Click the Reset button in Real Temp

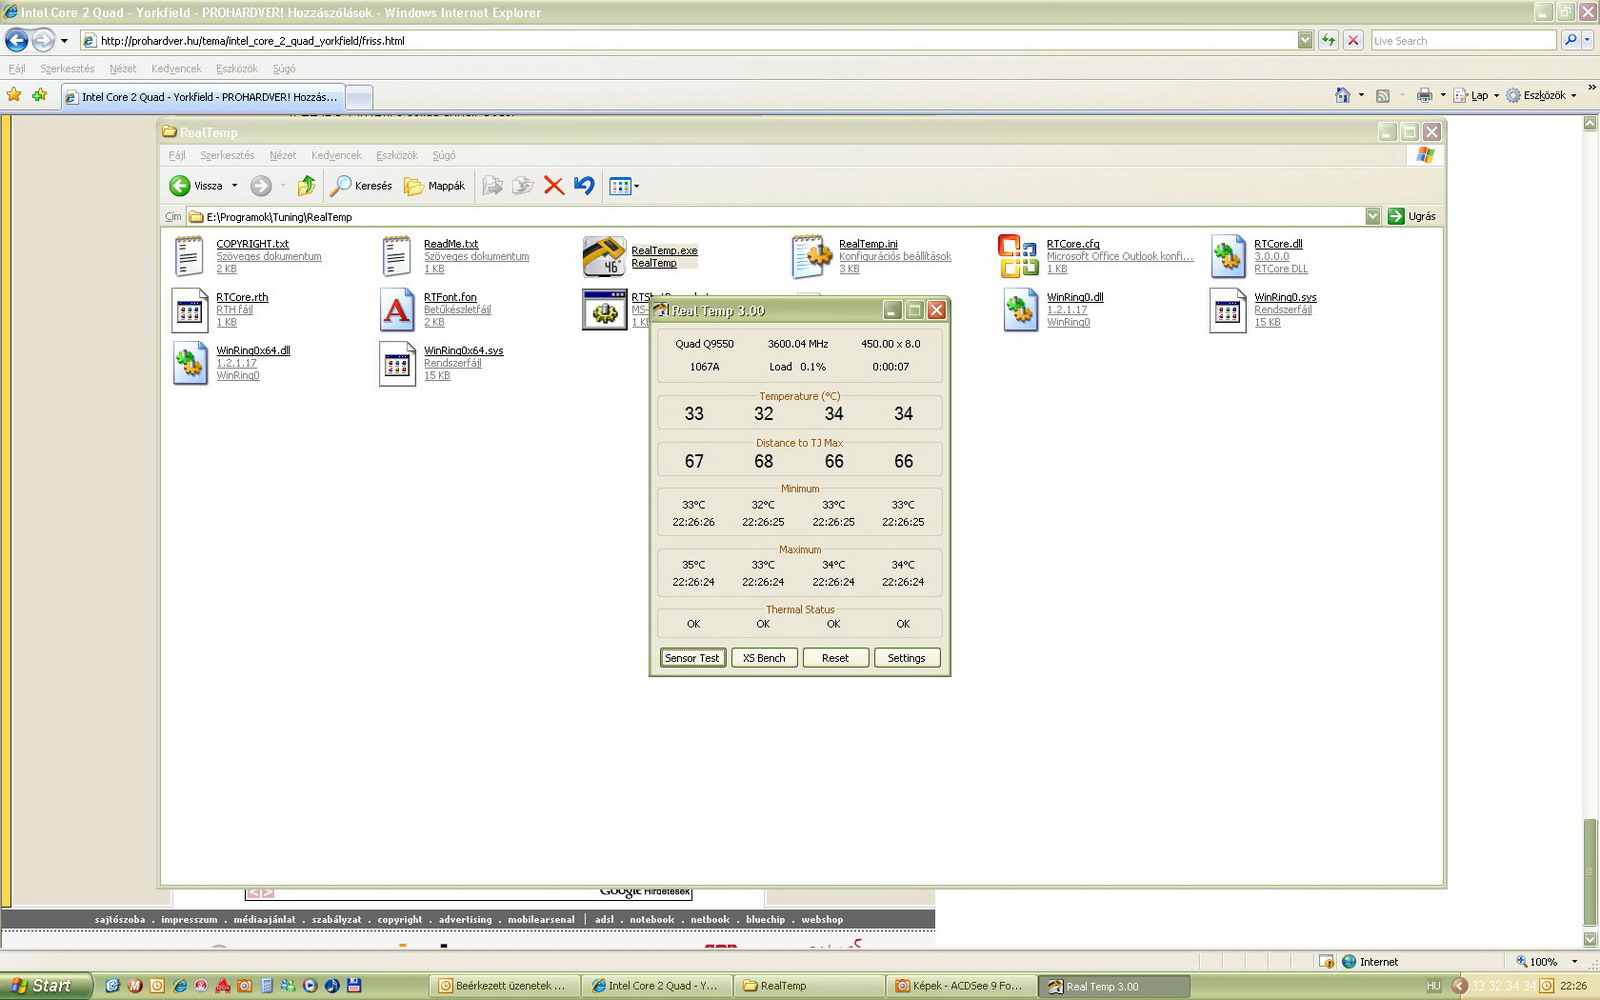tap(835, 658)
